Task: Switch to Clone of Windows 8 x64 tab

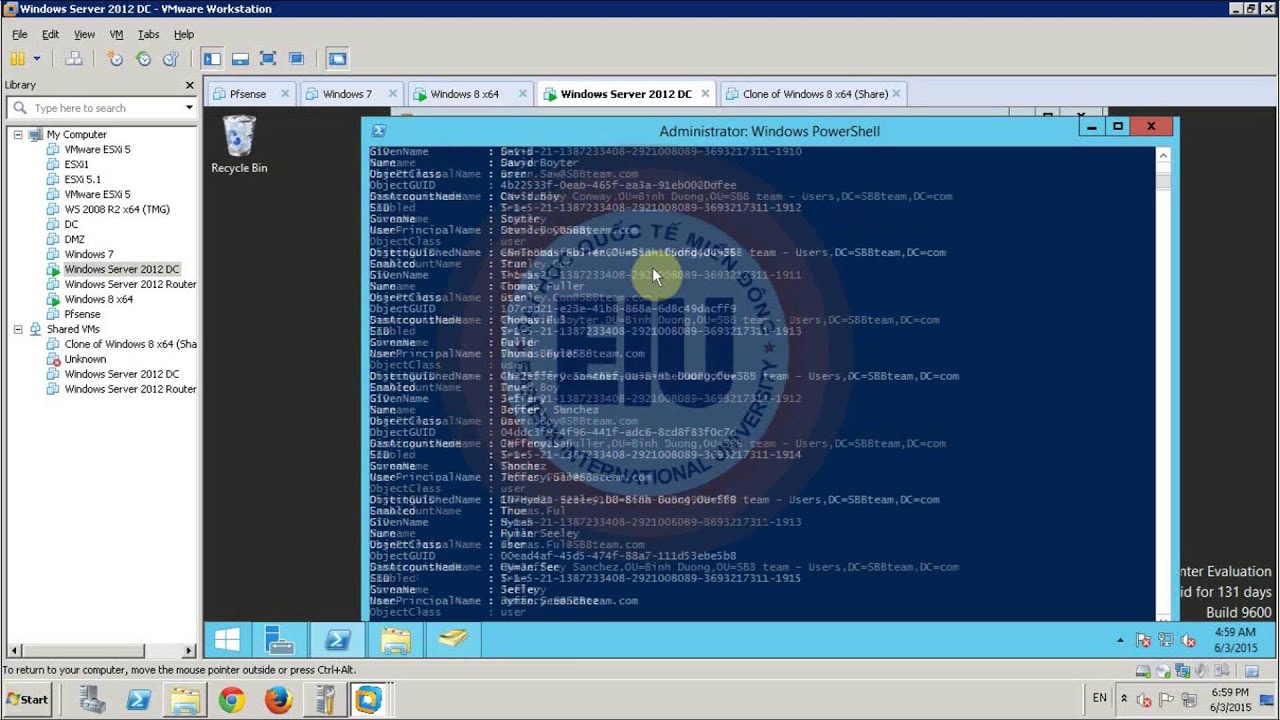Action: click(814, 94)
